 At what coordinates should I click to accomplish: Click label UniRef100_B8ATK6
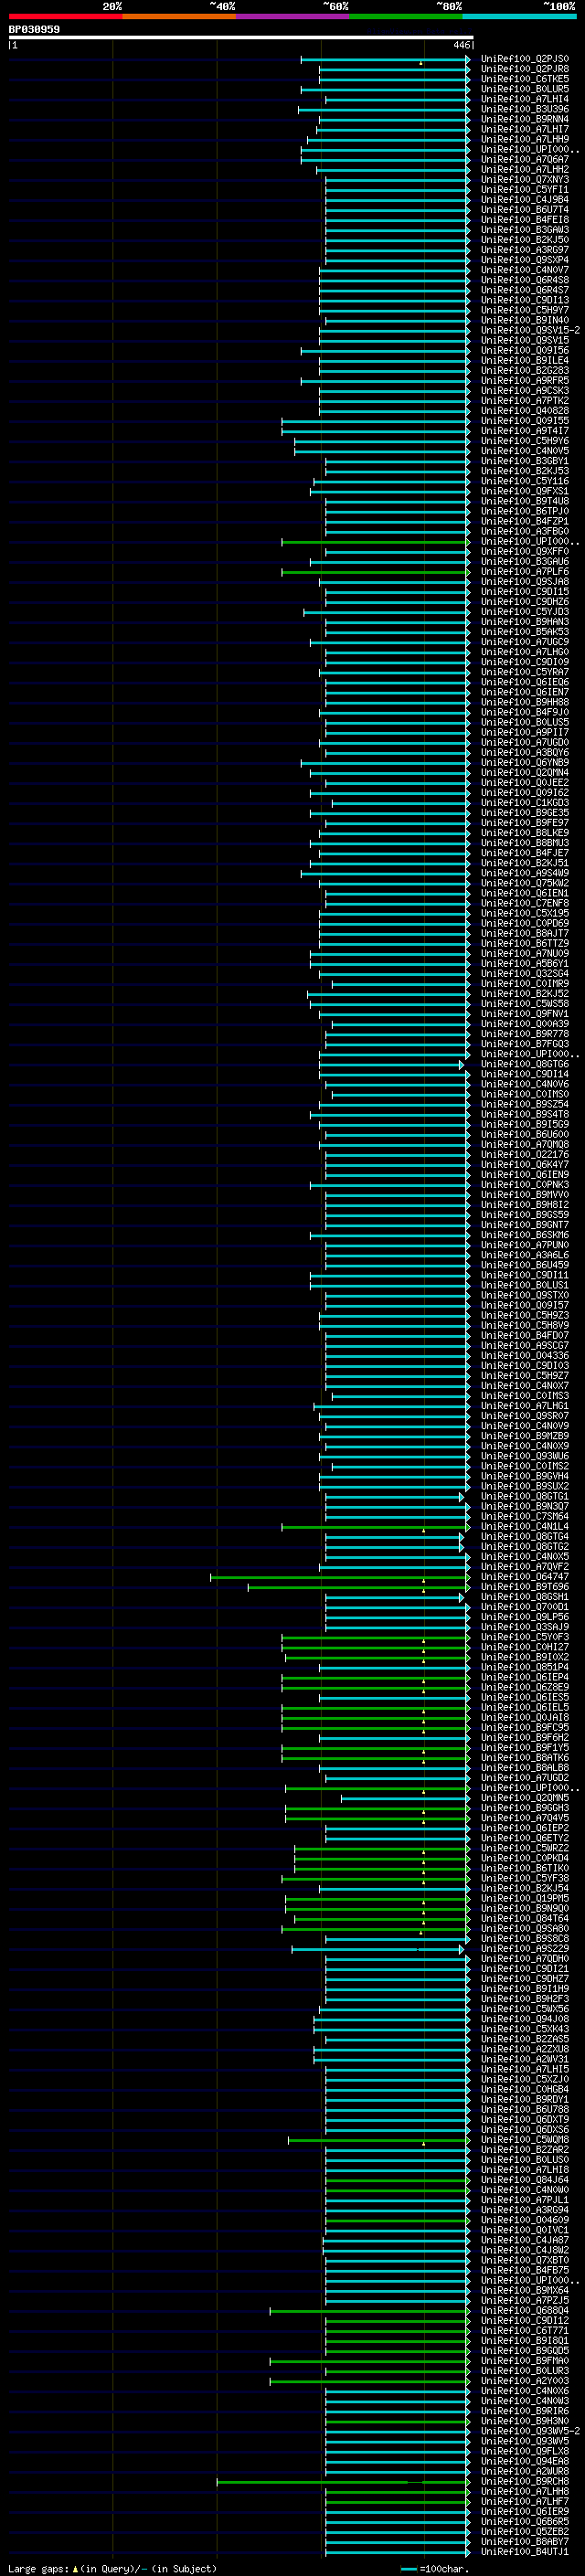pyautogui.click(x=524, y=1758)
